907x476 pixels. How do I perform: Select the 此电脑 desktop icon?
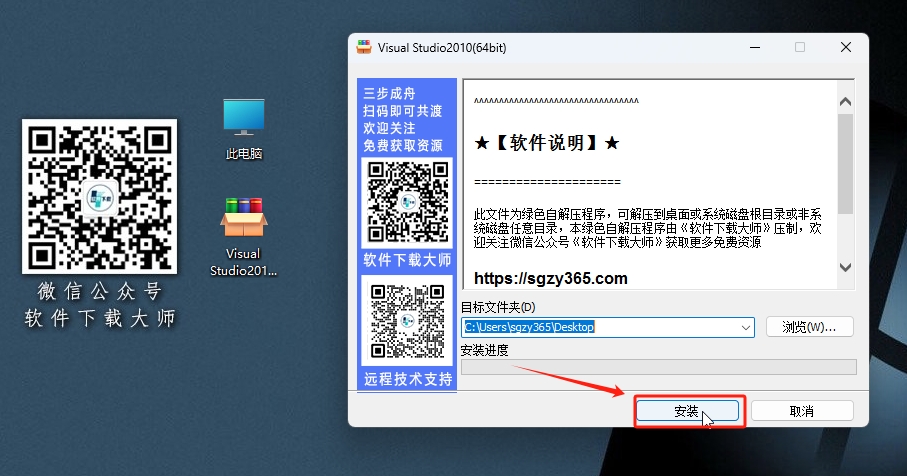(x=244, y=130)
